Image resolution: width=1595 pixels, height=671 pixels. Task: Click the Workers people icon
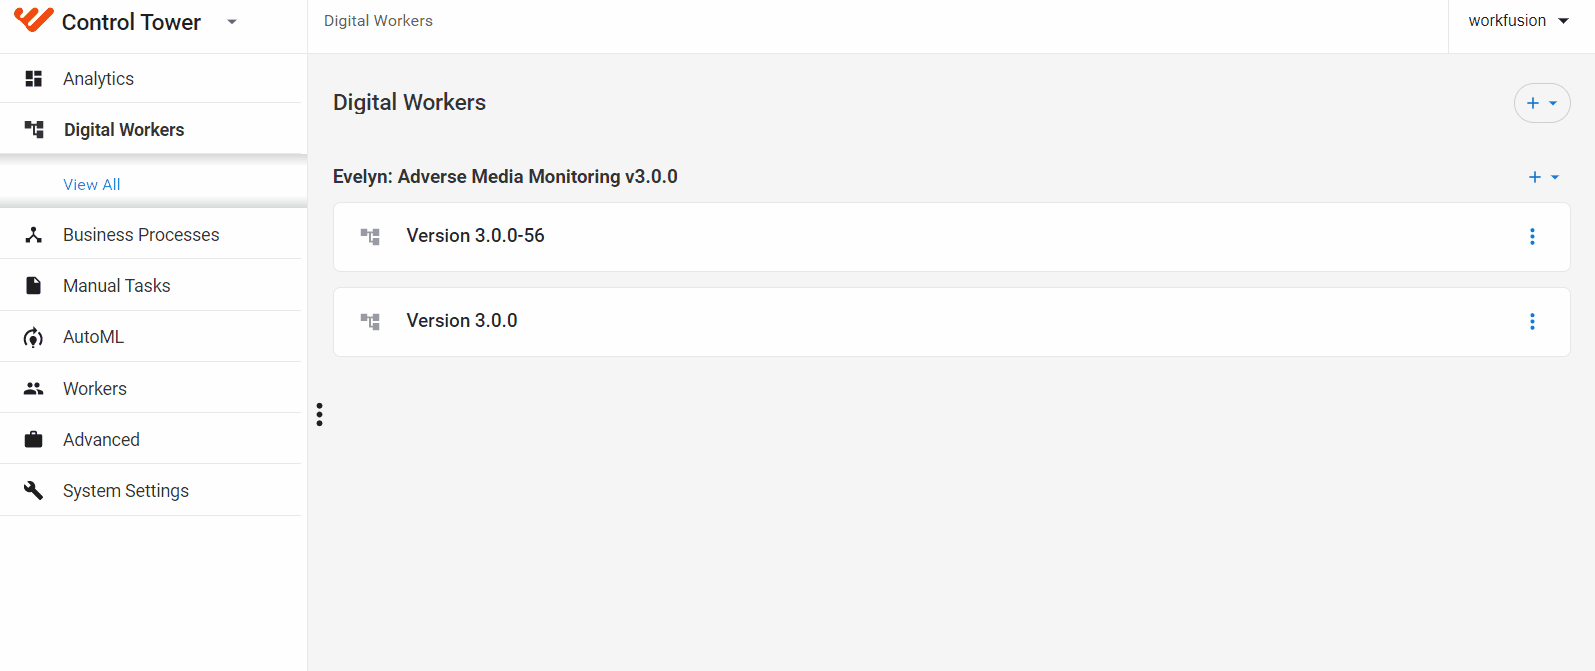click(x=33, y=388)
